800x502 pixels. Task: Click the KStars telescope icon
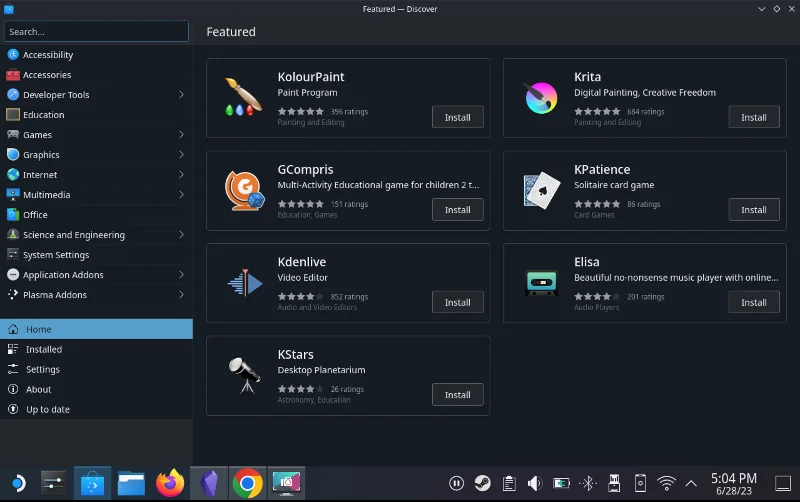click(244, 375)
